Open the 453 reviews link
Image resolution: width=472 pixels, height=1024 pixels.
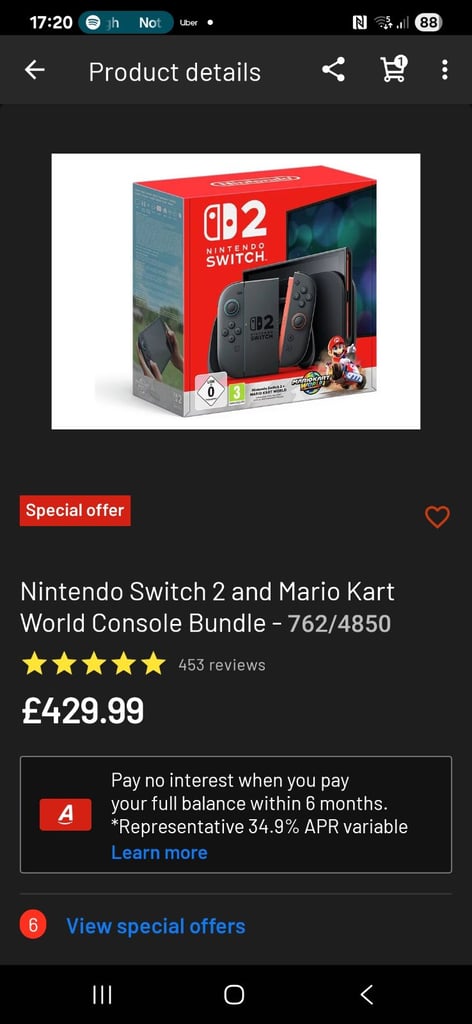coord(222,665)
